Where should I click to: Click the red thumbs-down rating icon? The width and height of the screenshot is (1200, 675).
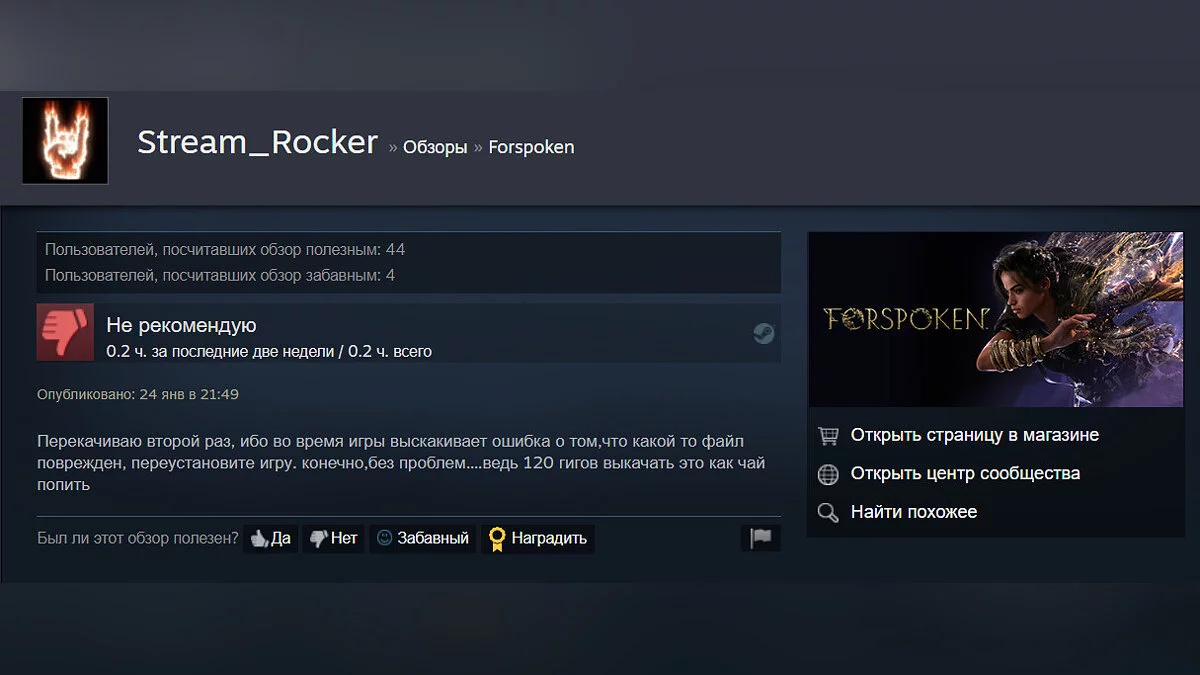(x=65, y=332)
